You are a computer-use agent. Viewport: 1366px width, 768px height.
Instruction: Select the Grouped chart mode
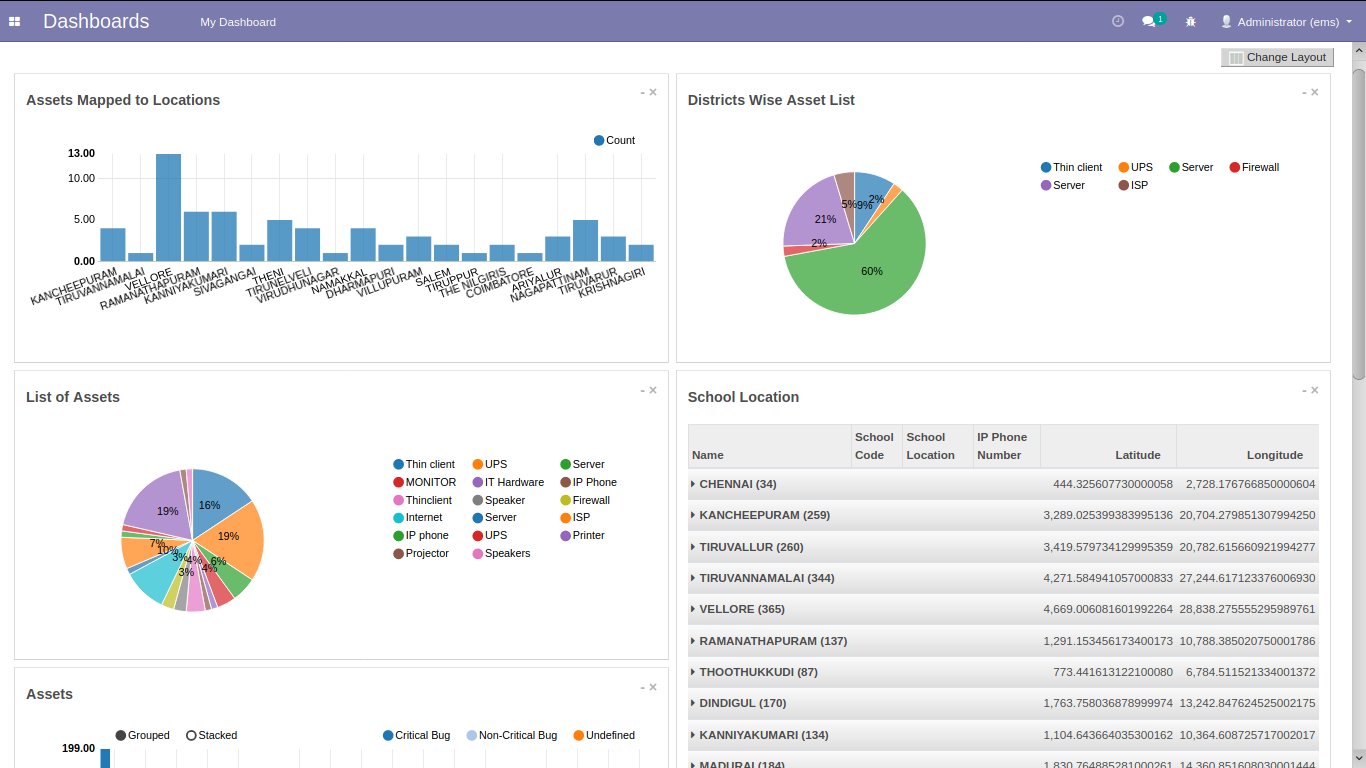[142, 735]
